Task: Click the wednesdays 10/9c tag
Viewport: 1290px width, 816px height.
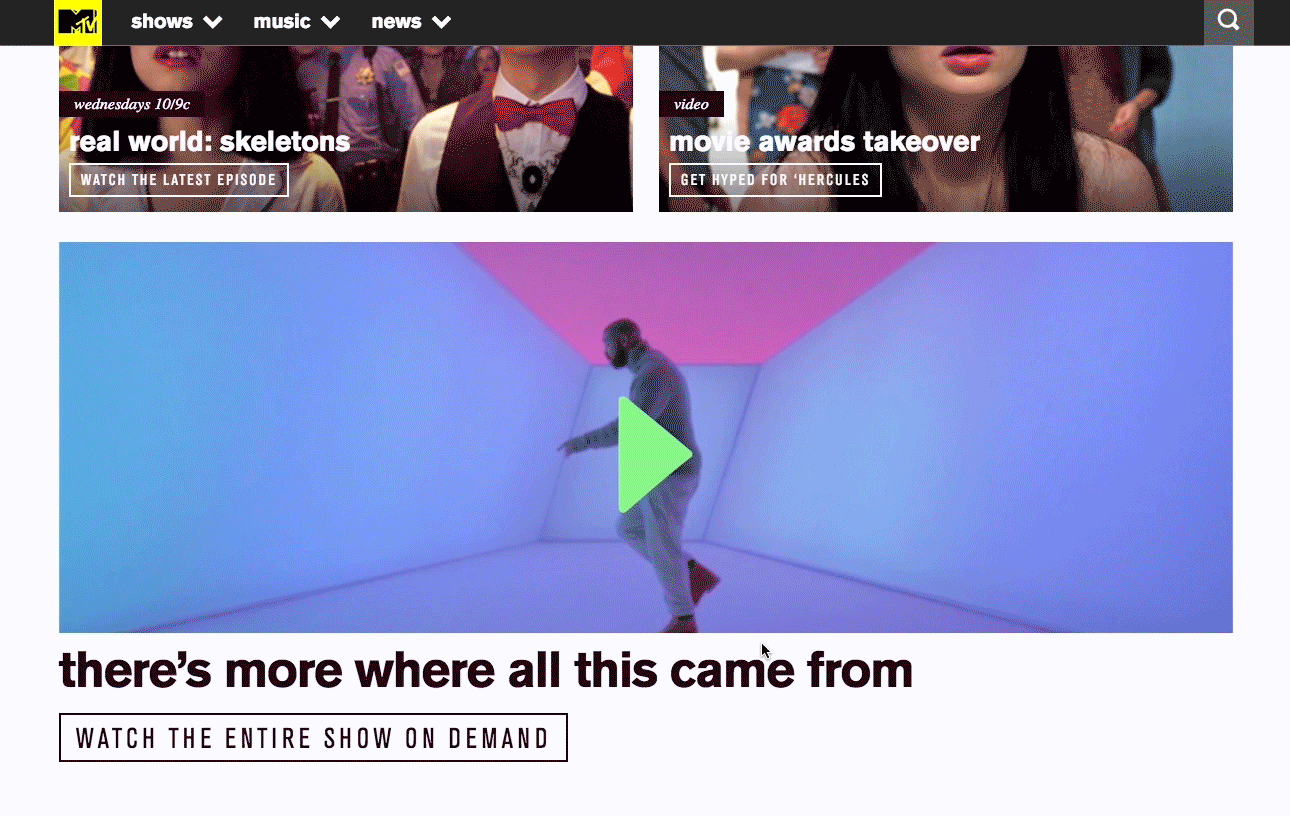Action: (x=131, y=104)
